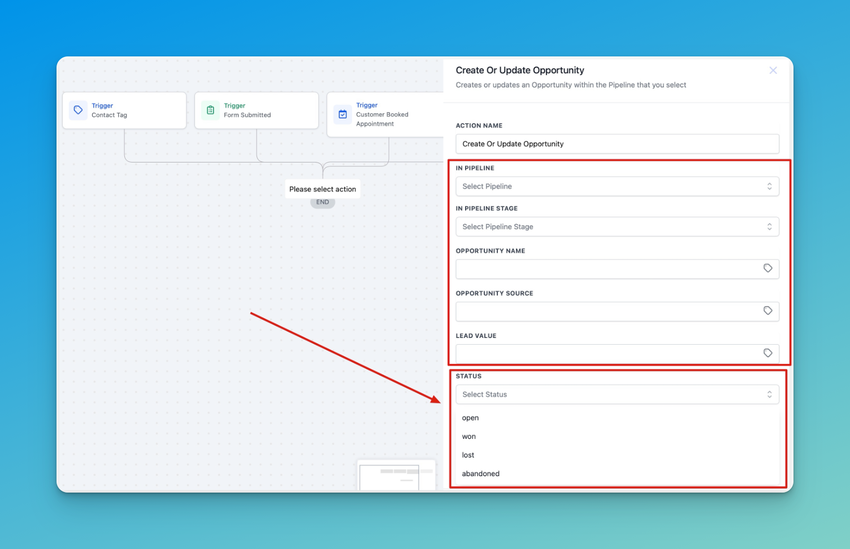The image size is (850, 549).
Task: Select the Customer Booked Appointment trigger card
Action: tap(385, 114)
